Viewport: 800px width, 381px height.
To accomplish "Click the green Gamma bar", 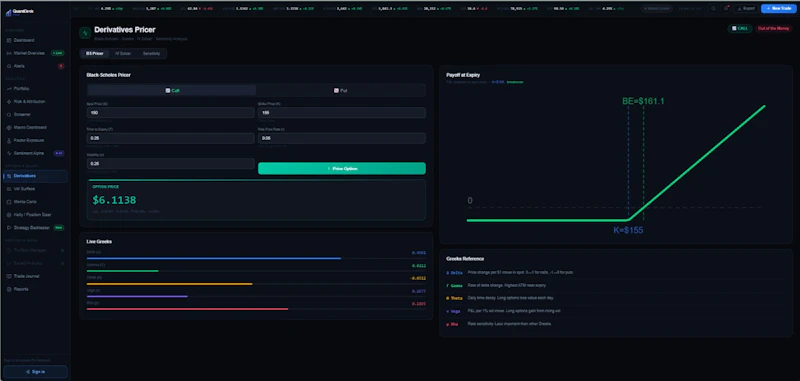I will click(x=122, y=271).
